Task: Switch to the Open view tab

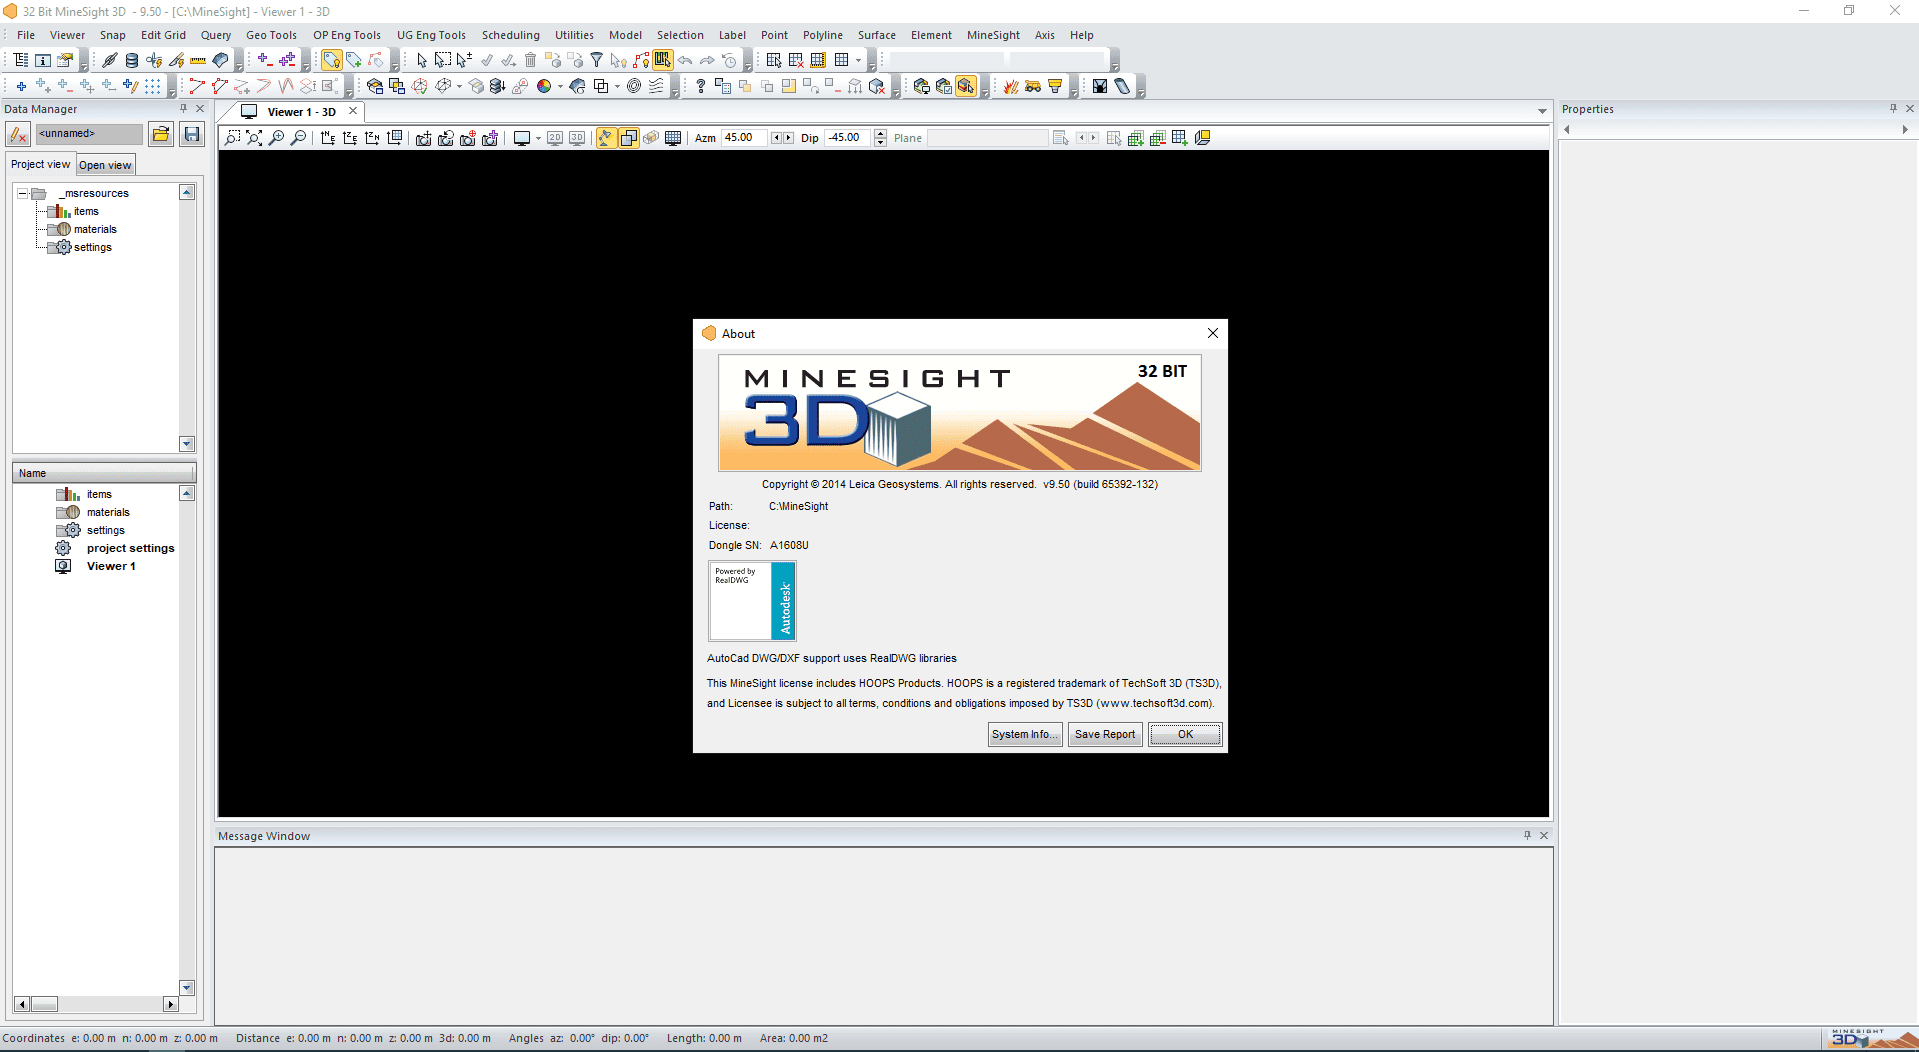Action: pyautogui.click(x=105, y=165)
